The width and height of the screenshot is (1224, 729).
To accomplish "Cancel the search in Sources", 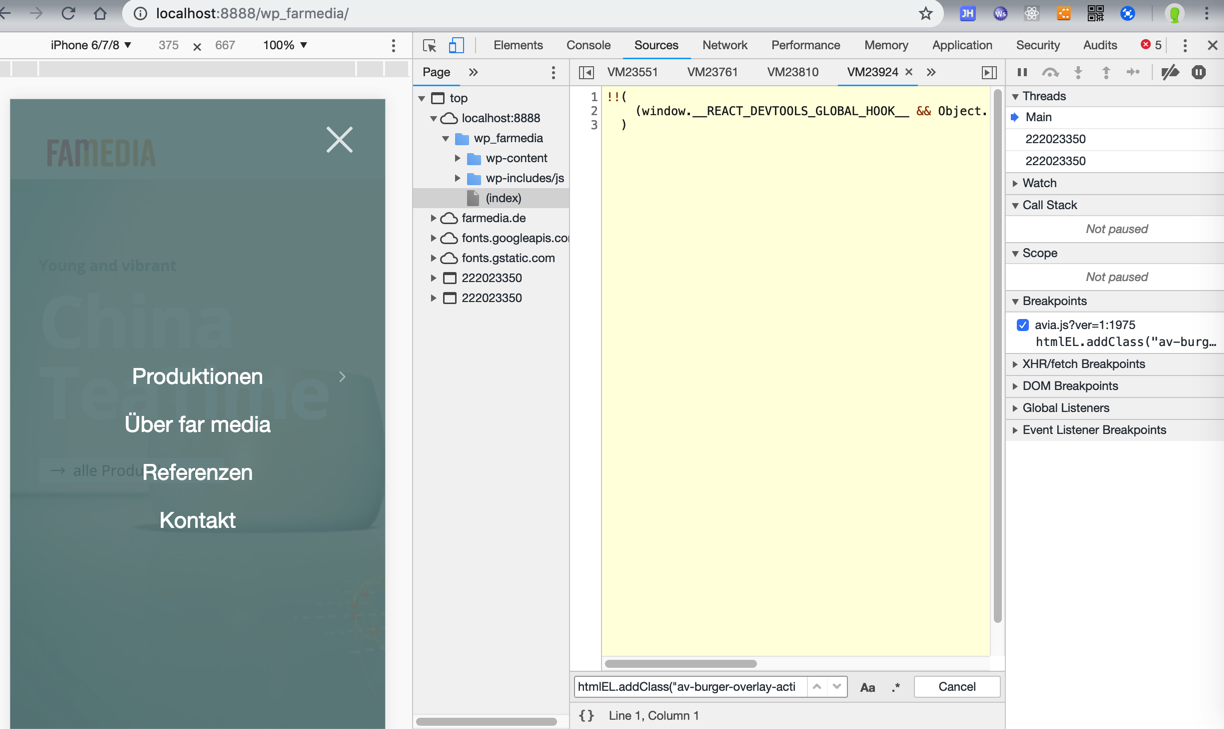I will (957, 687).
